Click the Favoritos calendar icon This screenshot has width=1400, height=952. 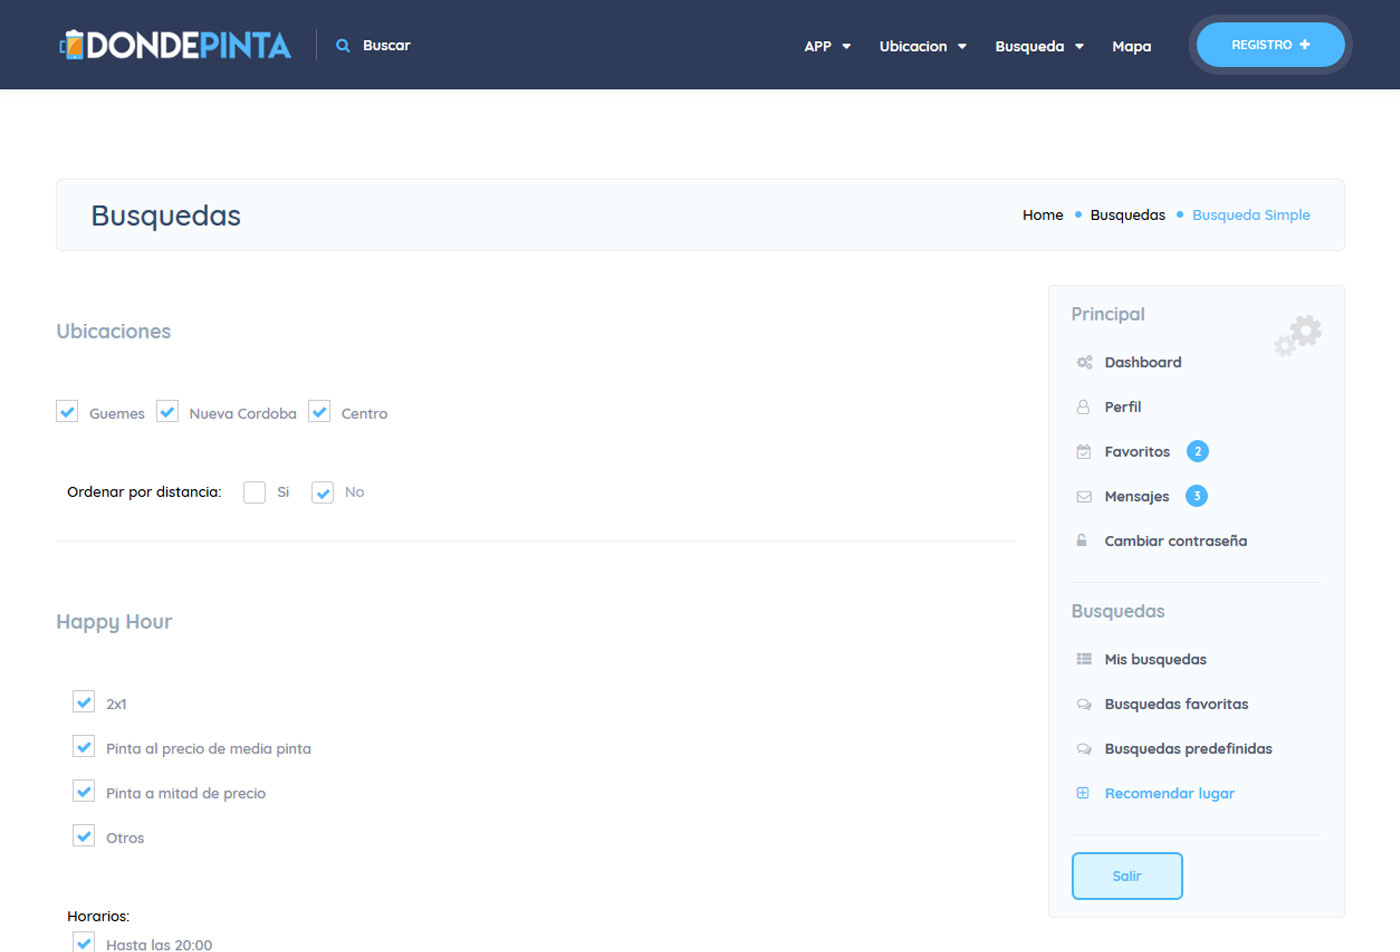click(1083, 452)
